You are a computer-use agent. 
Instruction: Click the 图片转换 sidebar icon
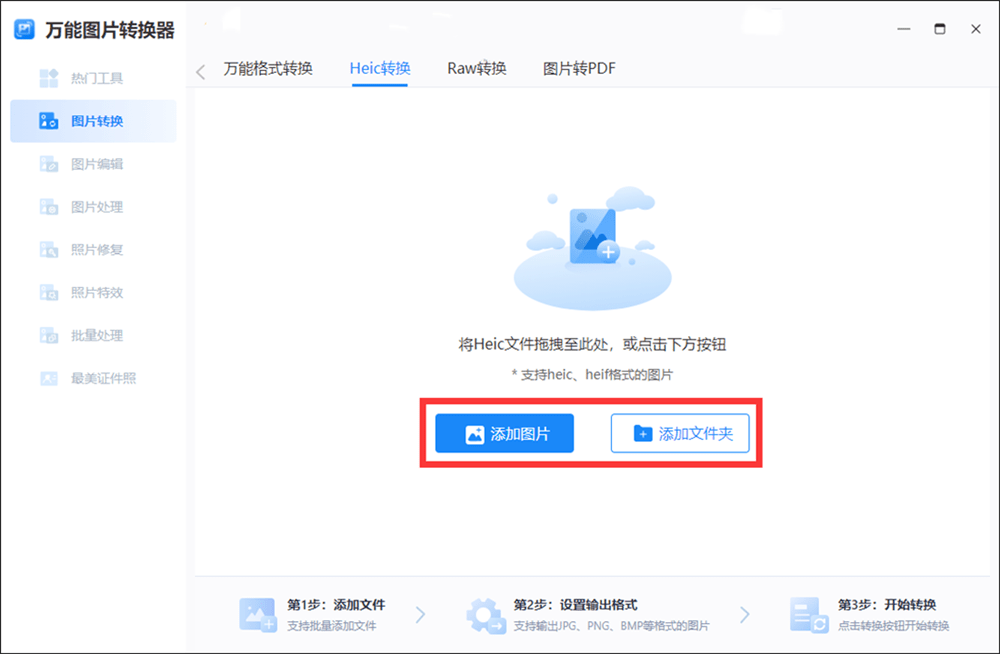(x=49, y=121)
